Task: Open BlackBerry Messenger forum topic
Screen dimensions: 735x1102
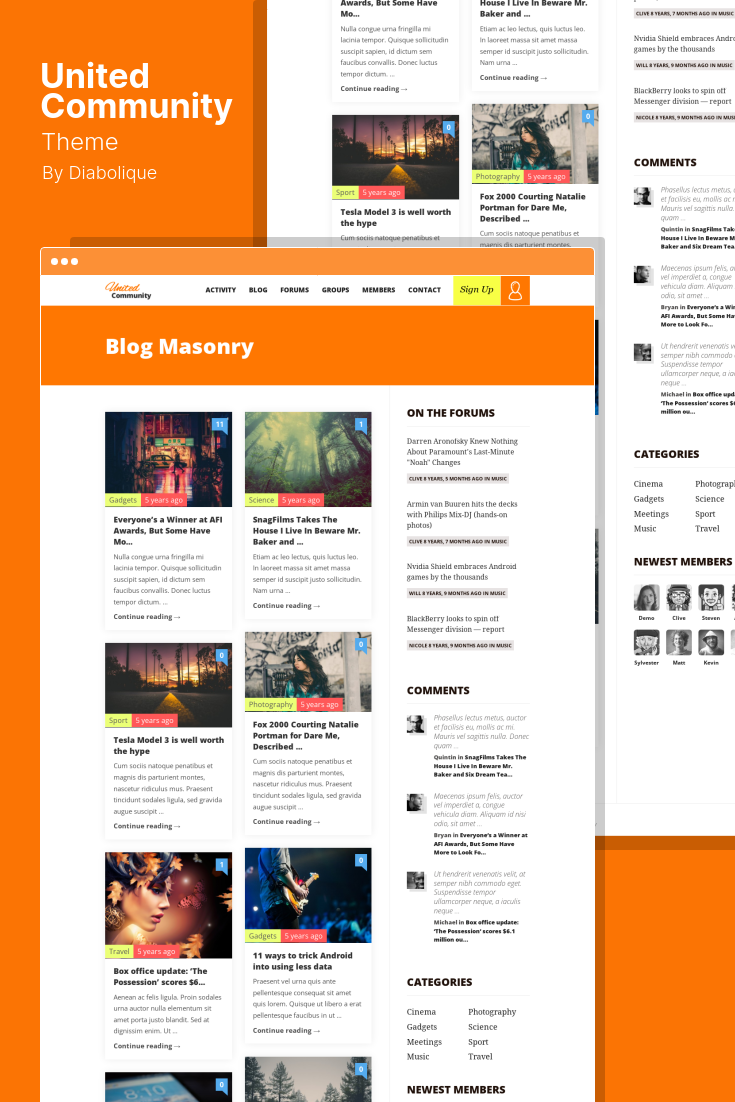Action: pyautogui.click(x=455, y=624)
